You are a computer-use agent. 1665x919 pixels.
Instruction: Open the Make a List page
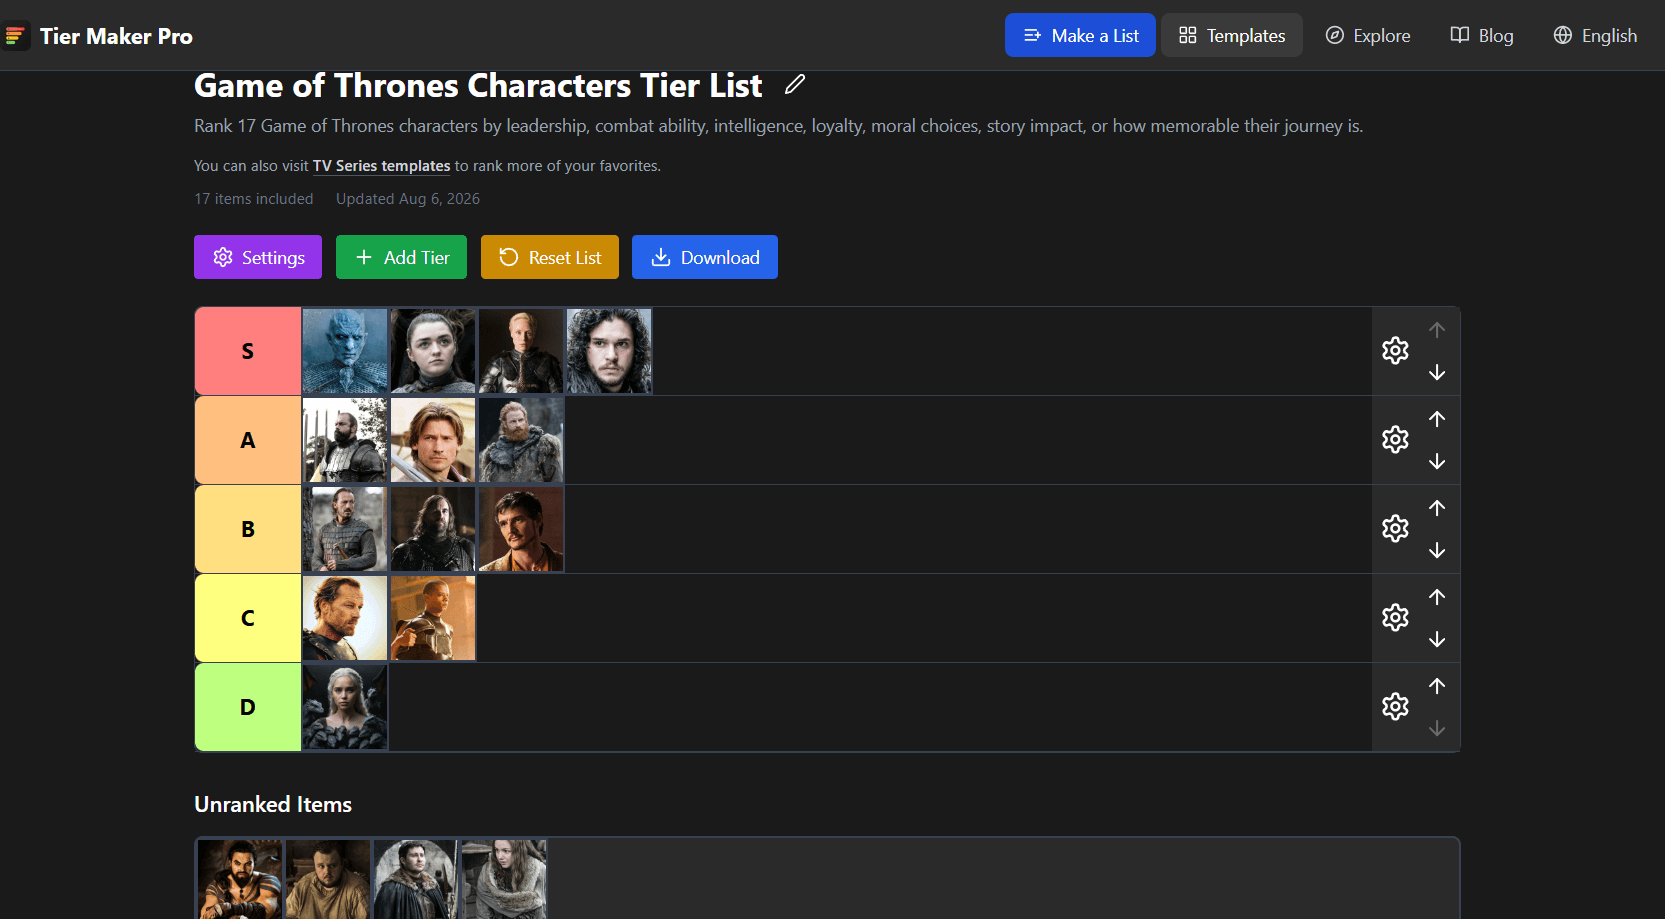click(1080, 35)
